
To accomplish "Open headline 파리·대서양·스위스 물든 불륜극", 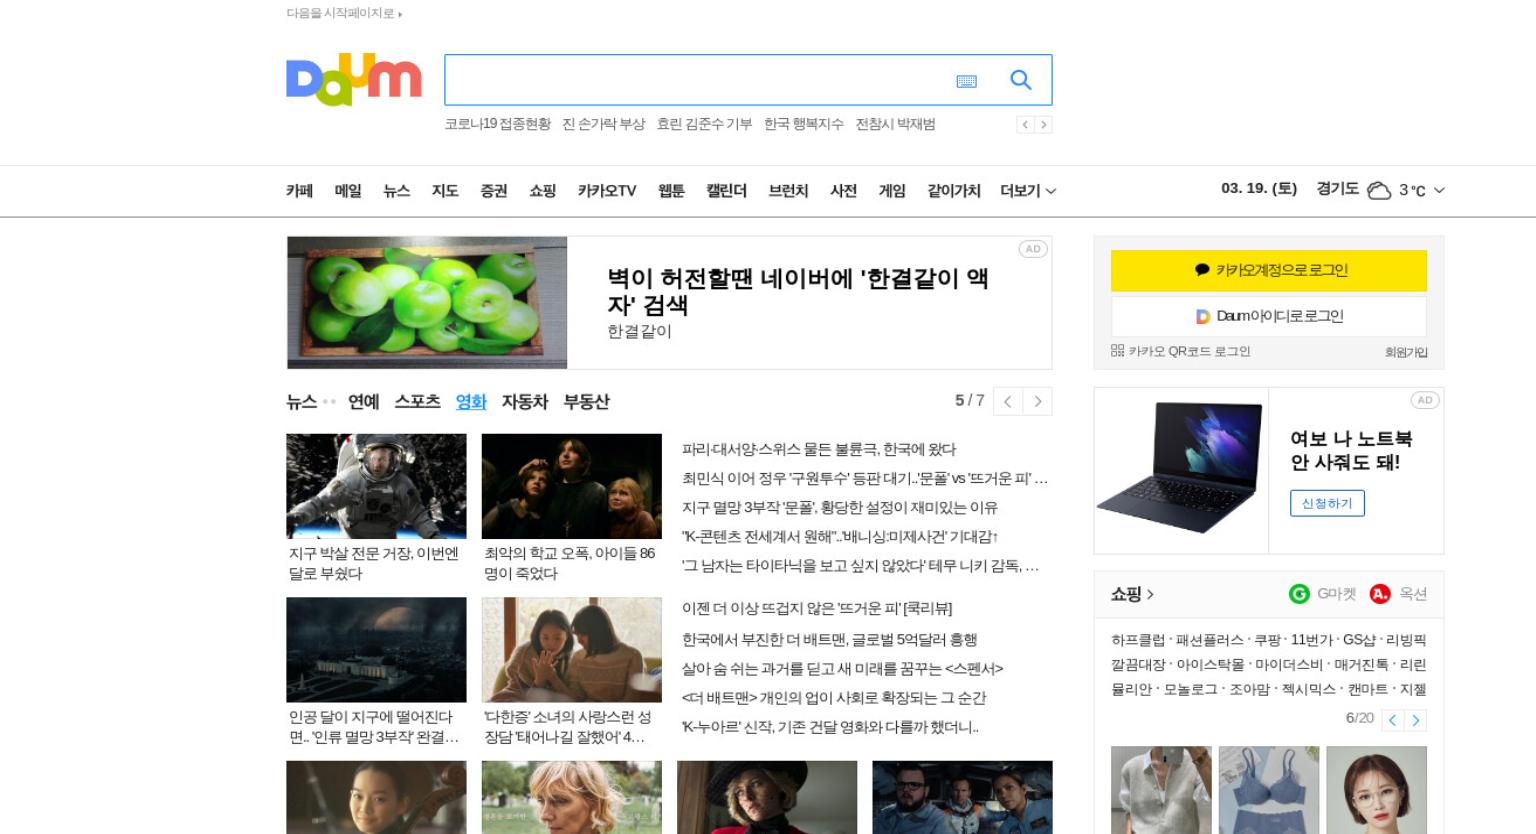I will coord(819,450).
